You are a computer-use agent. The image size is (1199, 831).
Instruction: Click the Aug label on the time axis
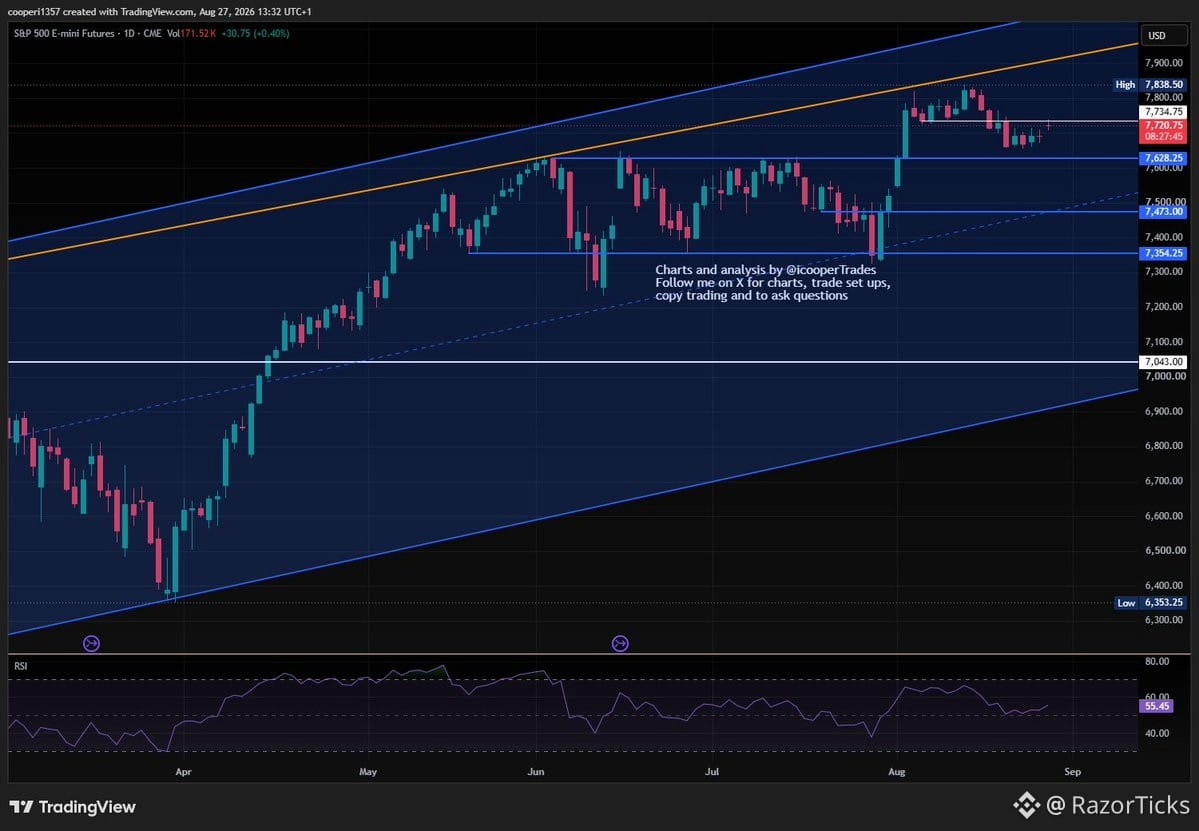point(896,771)
